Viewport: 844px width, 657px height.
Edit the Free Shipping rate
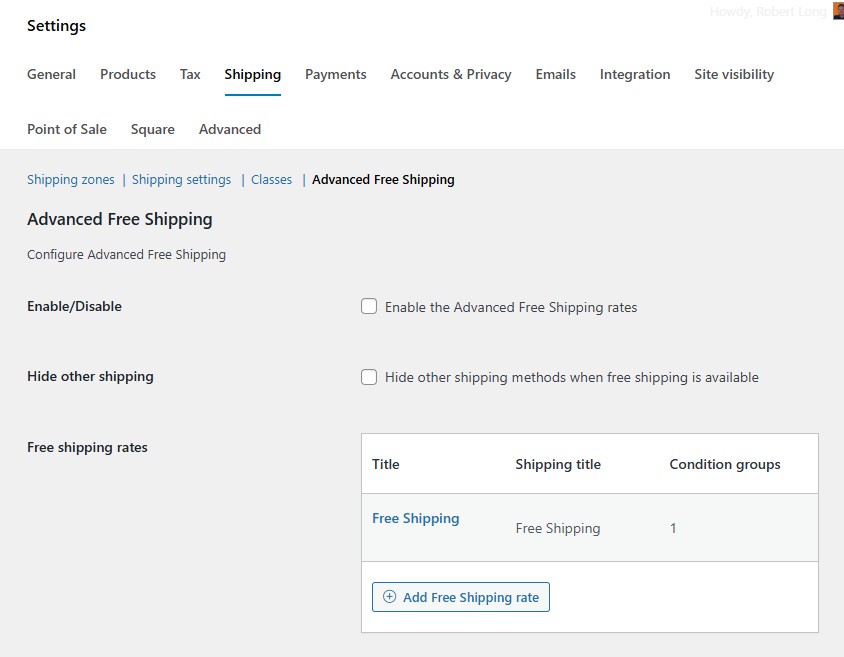point(416,518)
